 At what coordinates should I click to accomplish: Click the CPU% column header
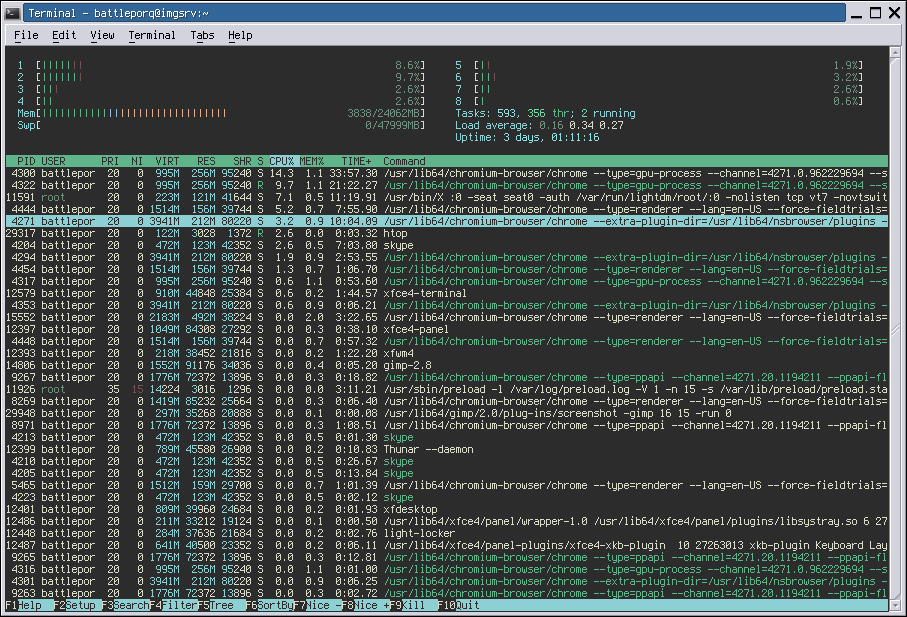[x=282, y=161]
